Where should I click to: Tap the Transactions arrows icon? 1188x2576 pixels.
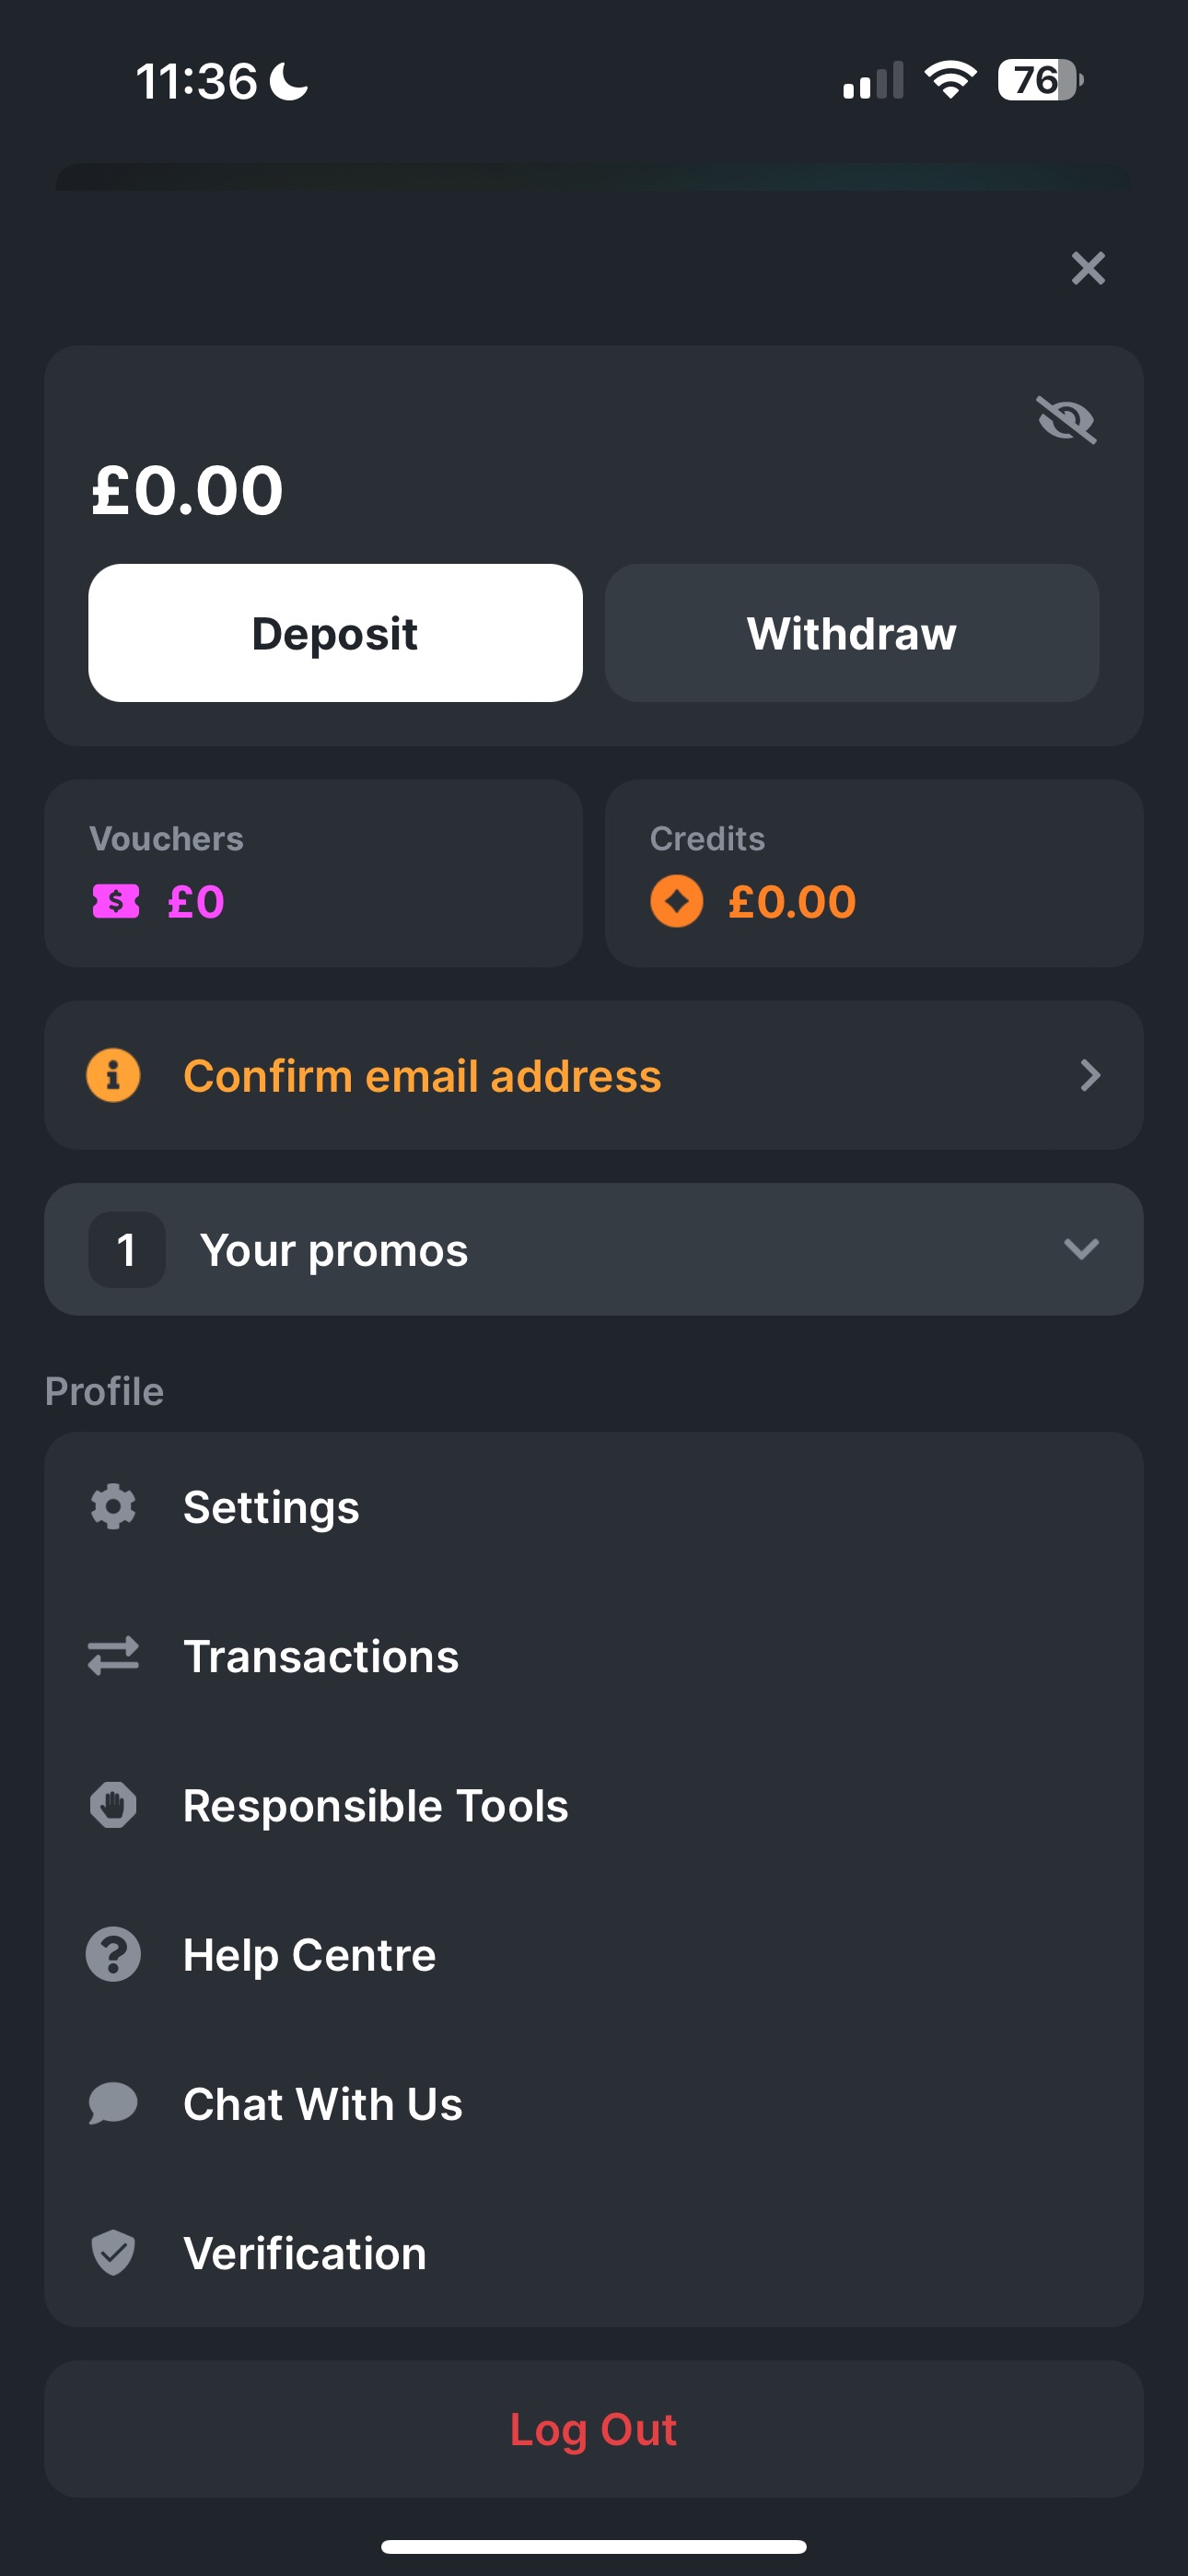point(113,1656)
